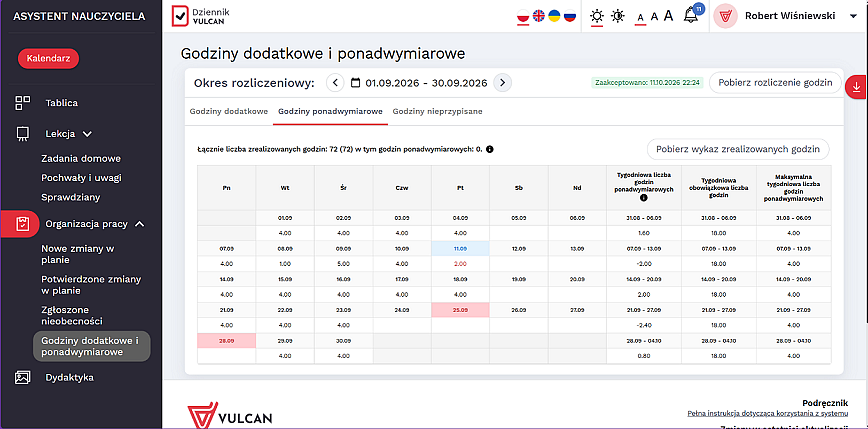Set the medium font size A
Image resolution: width=868 pixels, height=429 pixels.
coord(654,17)
